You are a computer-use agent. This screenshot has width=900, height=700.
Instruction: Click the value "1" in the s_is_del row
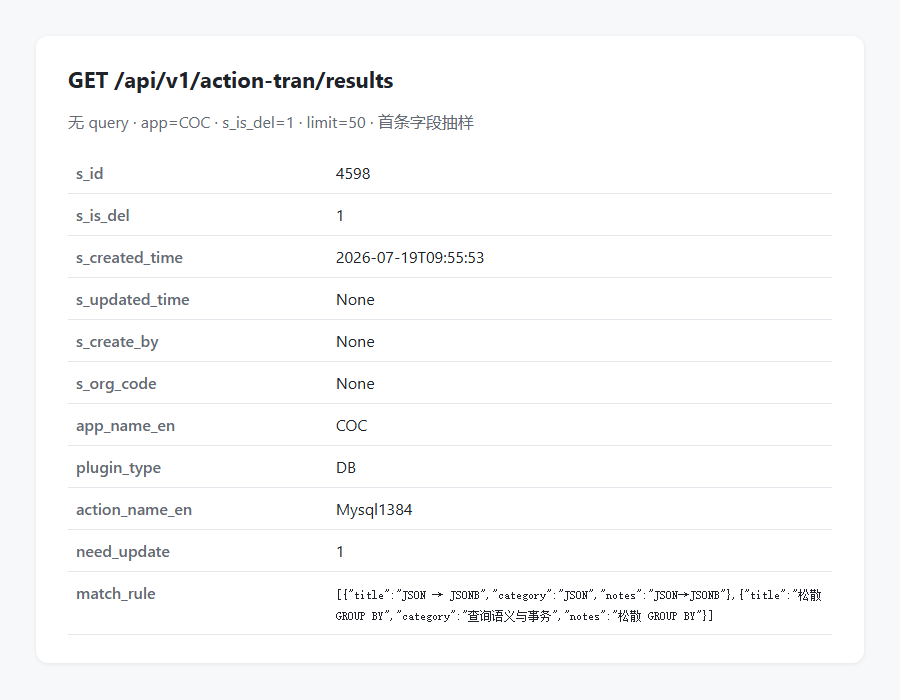(x=340, y=216)
